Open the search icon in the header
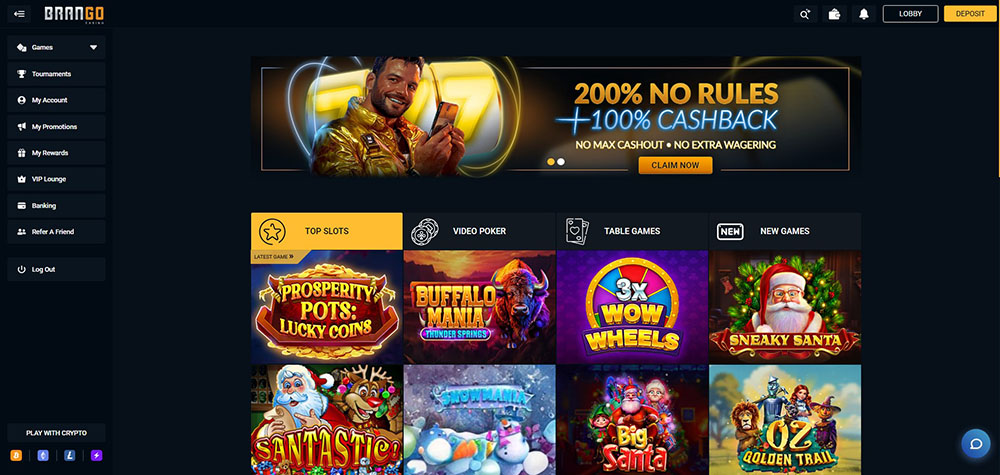Screen dimensions: 1000x475 (x=805, y=14)
